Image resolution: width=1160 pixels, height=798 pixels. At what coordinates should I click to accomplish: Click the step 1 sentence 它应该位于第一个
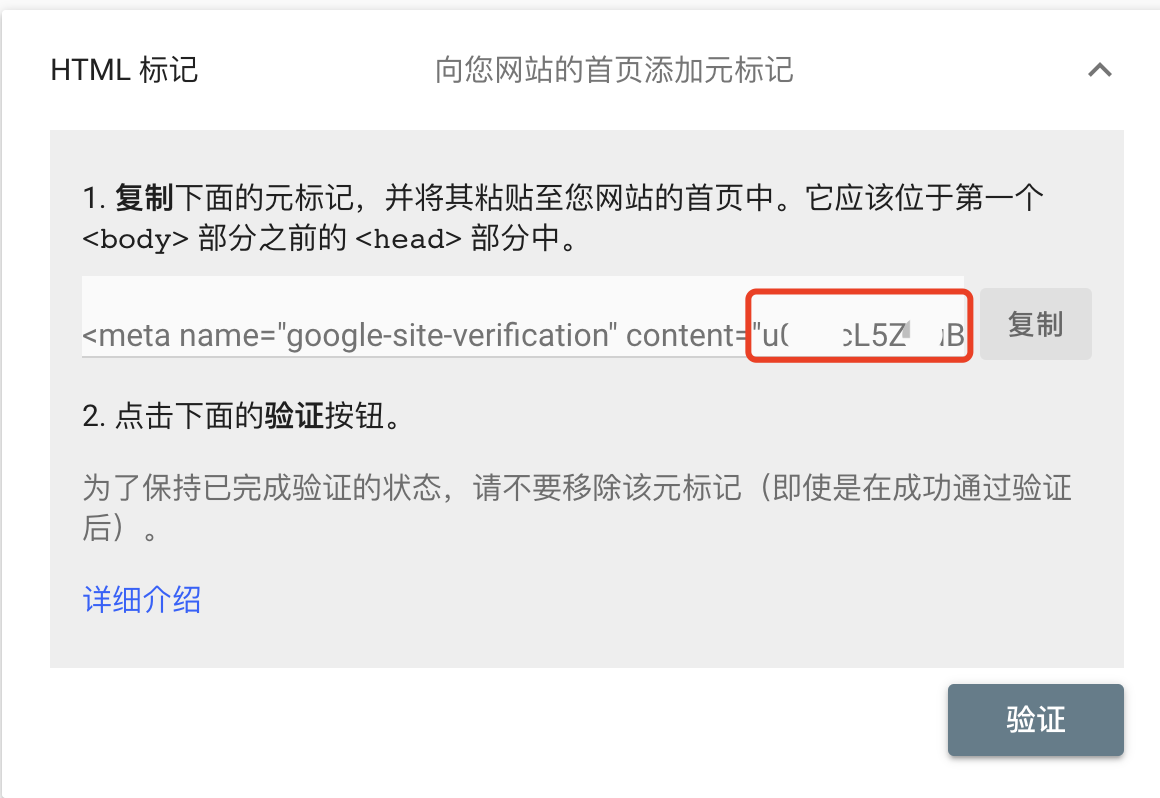click(x=925, y=197)
